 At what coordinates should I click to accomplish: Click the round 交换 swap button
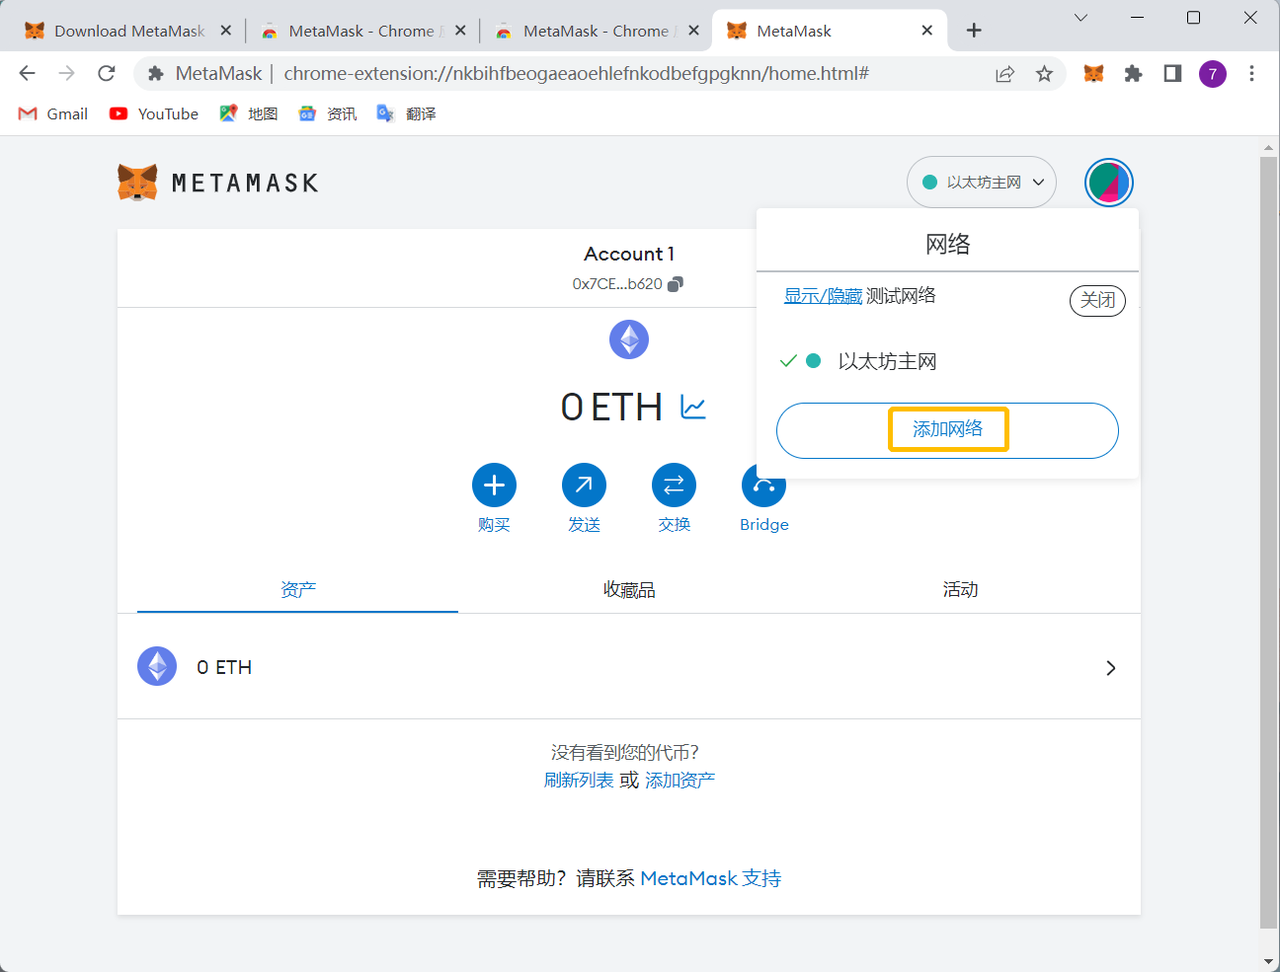674,485
